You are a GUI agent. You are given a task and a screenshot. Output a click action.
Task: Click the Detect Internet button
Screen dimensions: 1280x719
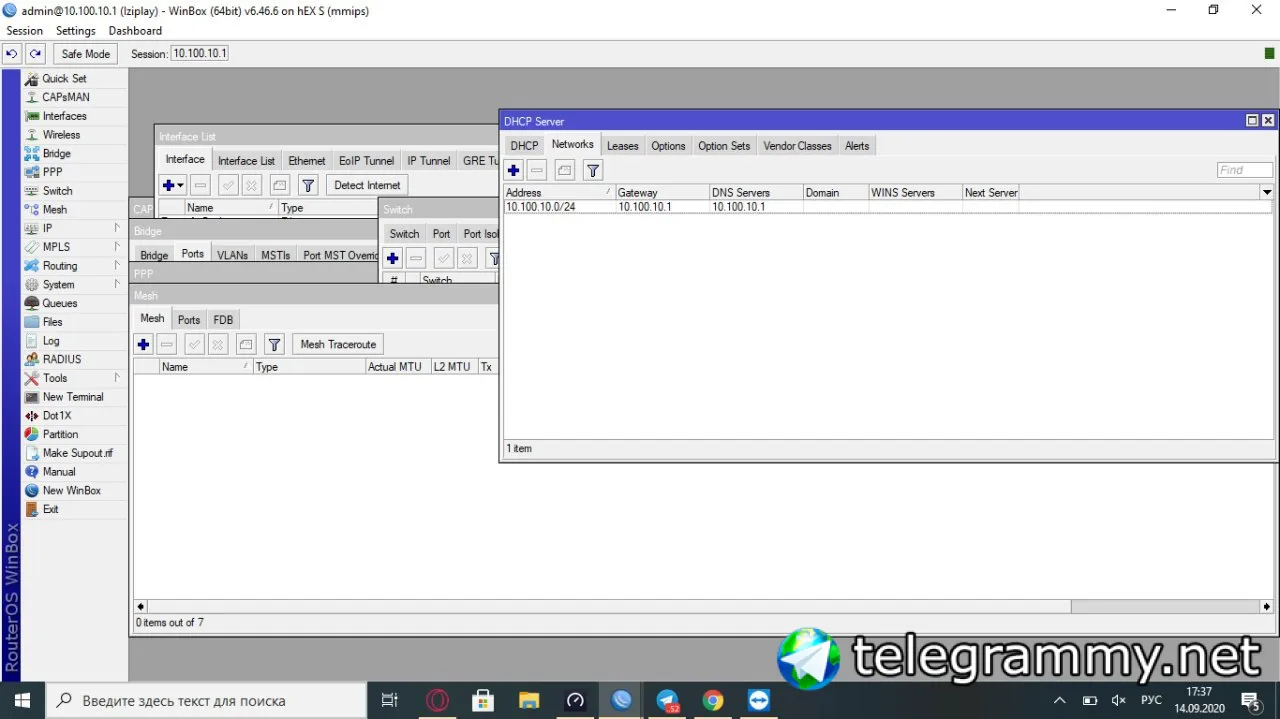367,185
